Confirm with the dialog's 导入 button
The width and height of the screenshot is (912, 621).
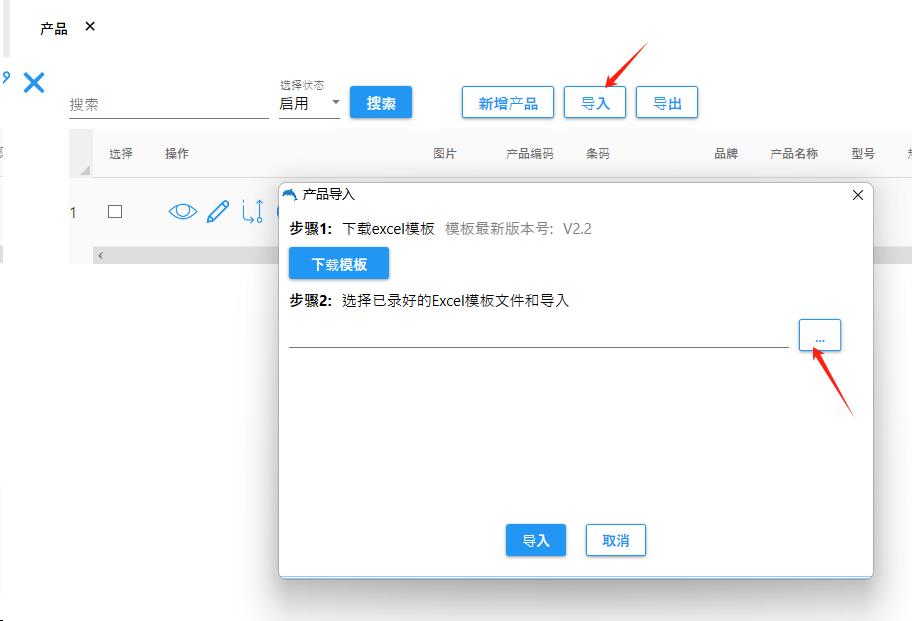pyautogui.click(x=536, y=540)
